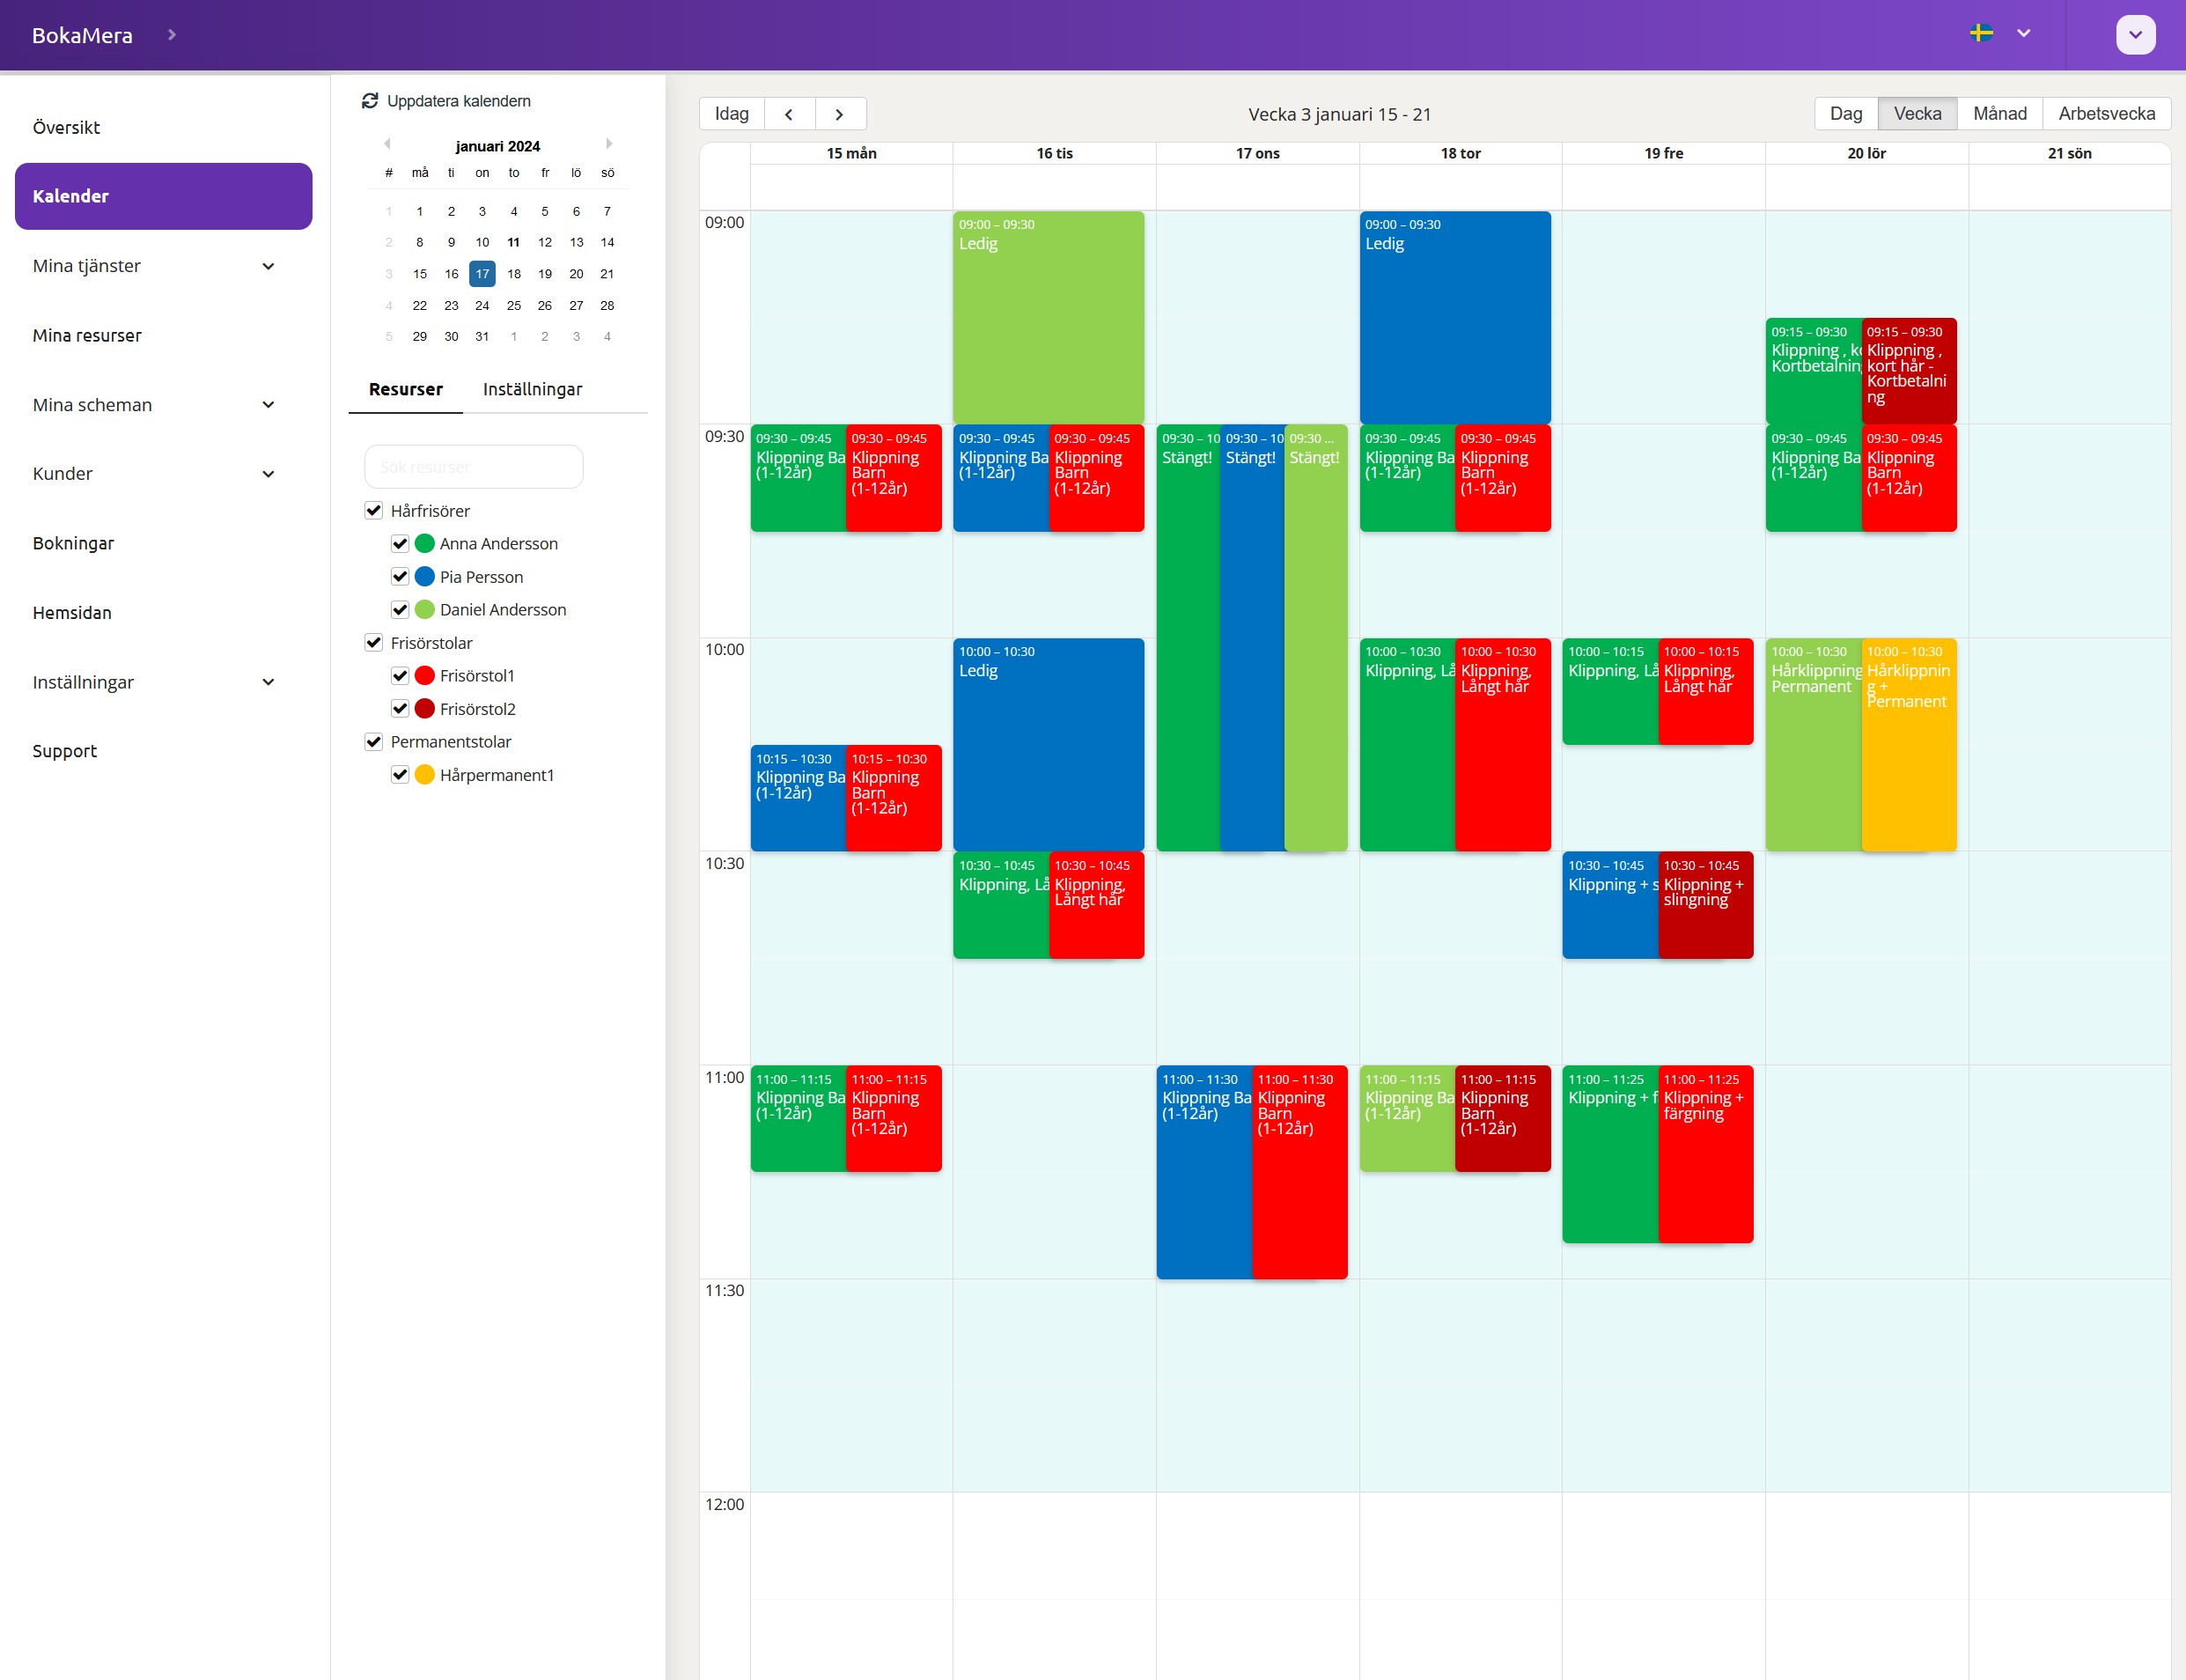The height and width of the screenshot is (1680, 2186).
Task: Toggle the Frisörstol2 checkbox
Action: coord(400,709)
